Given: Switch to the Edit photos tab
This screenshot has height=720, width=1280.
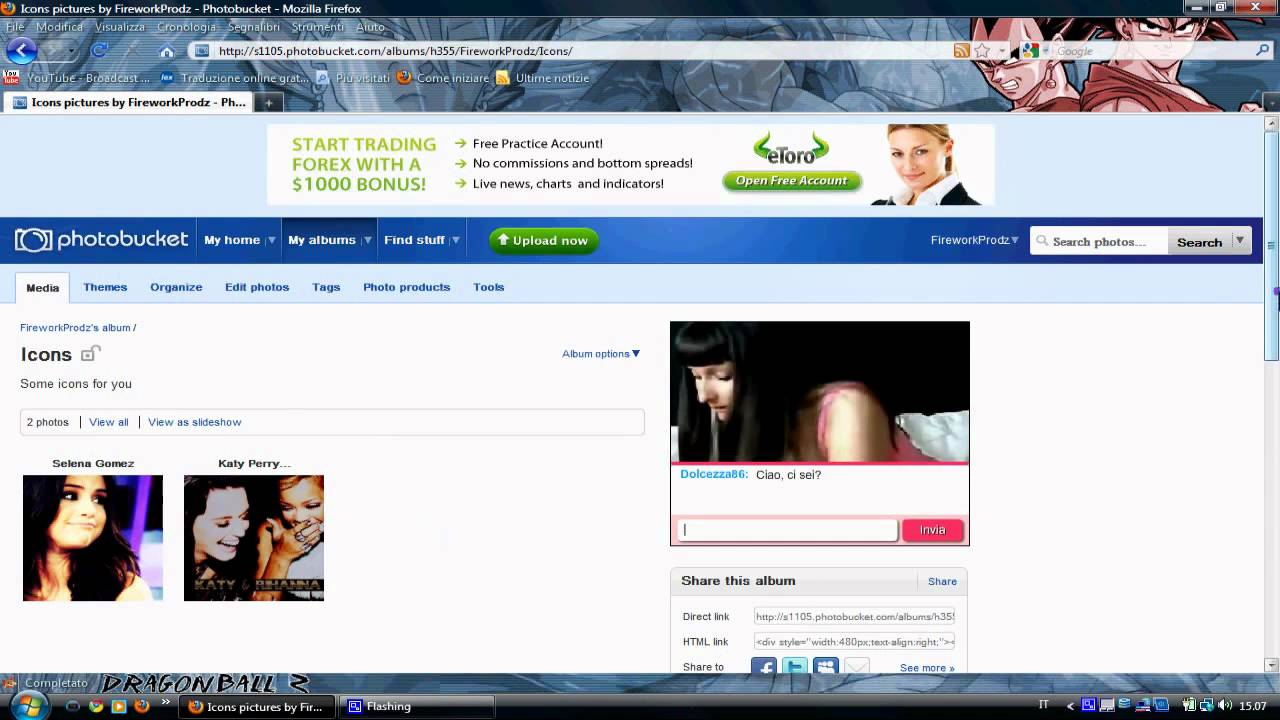Looking at the screenshot, I should [257, 287].
